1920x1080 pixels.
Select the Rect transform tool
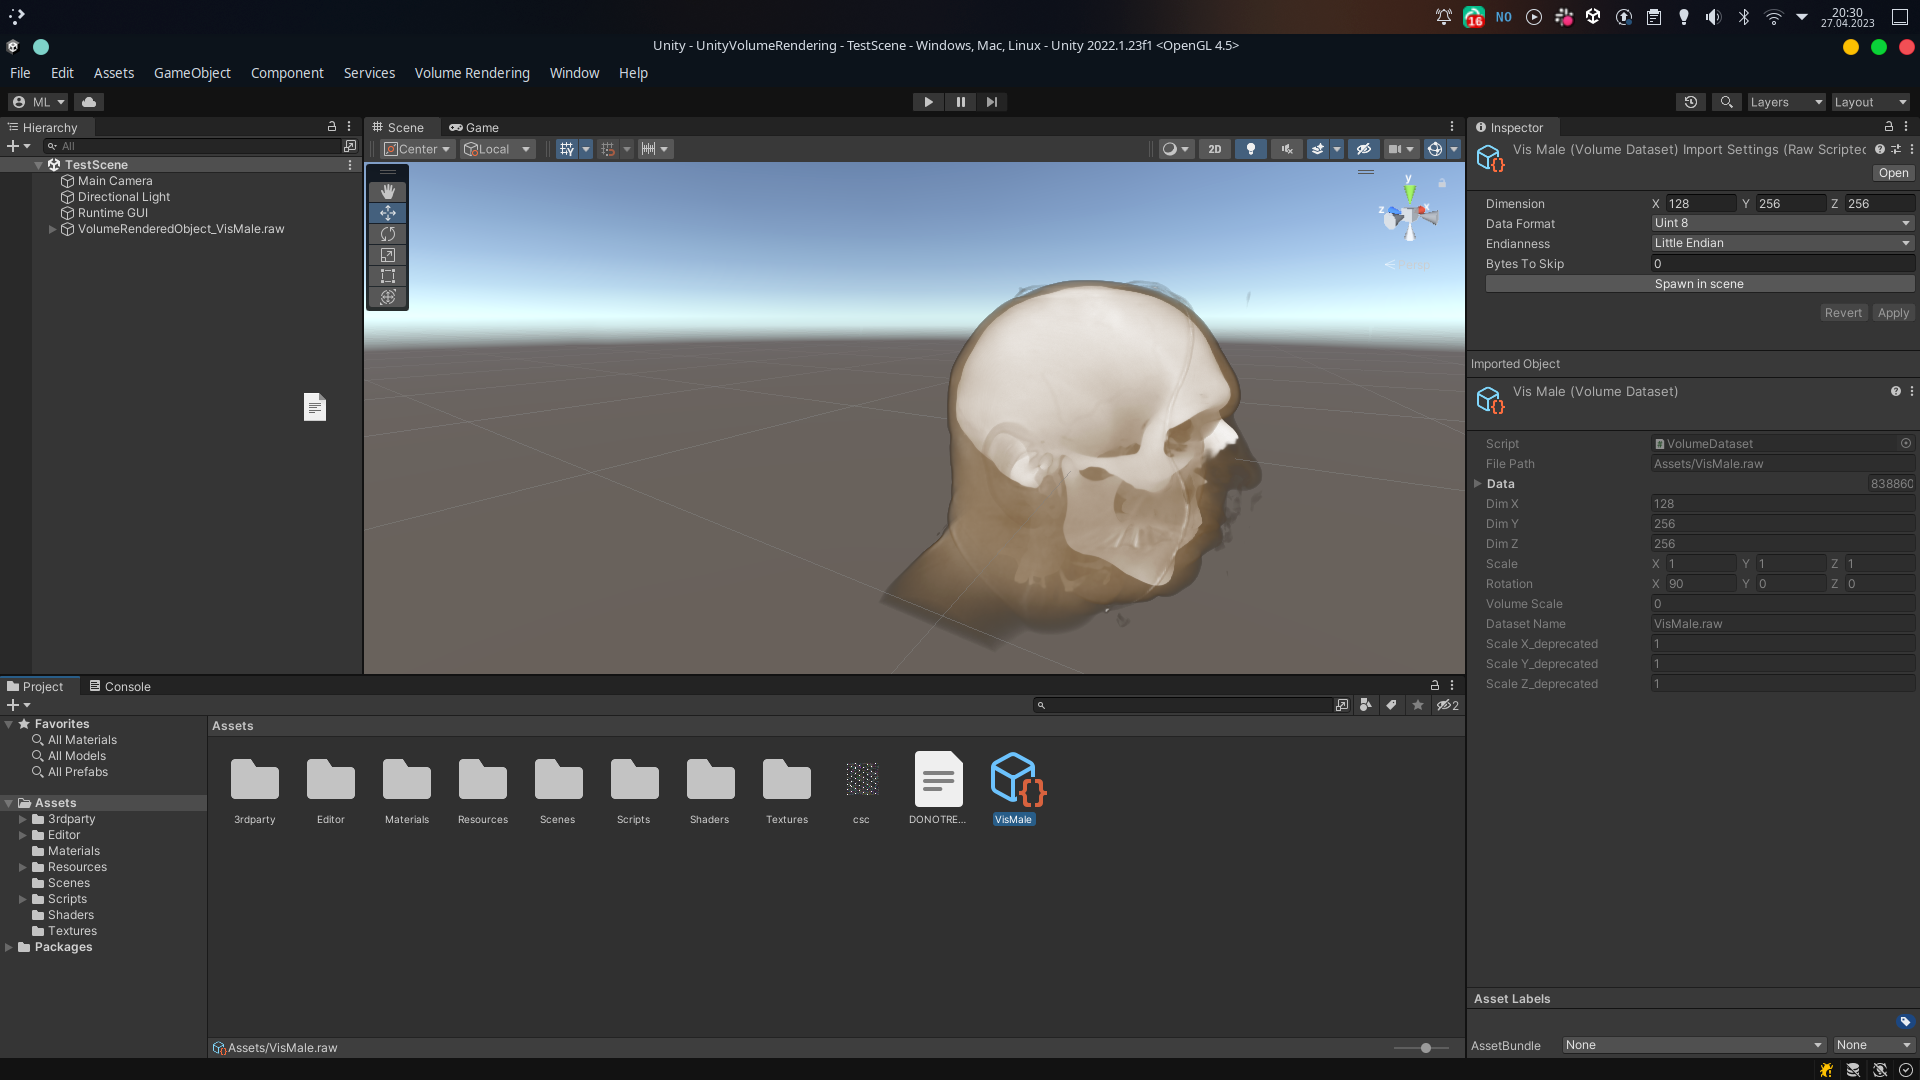point(387,276)
